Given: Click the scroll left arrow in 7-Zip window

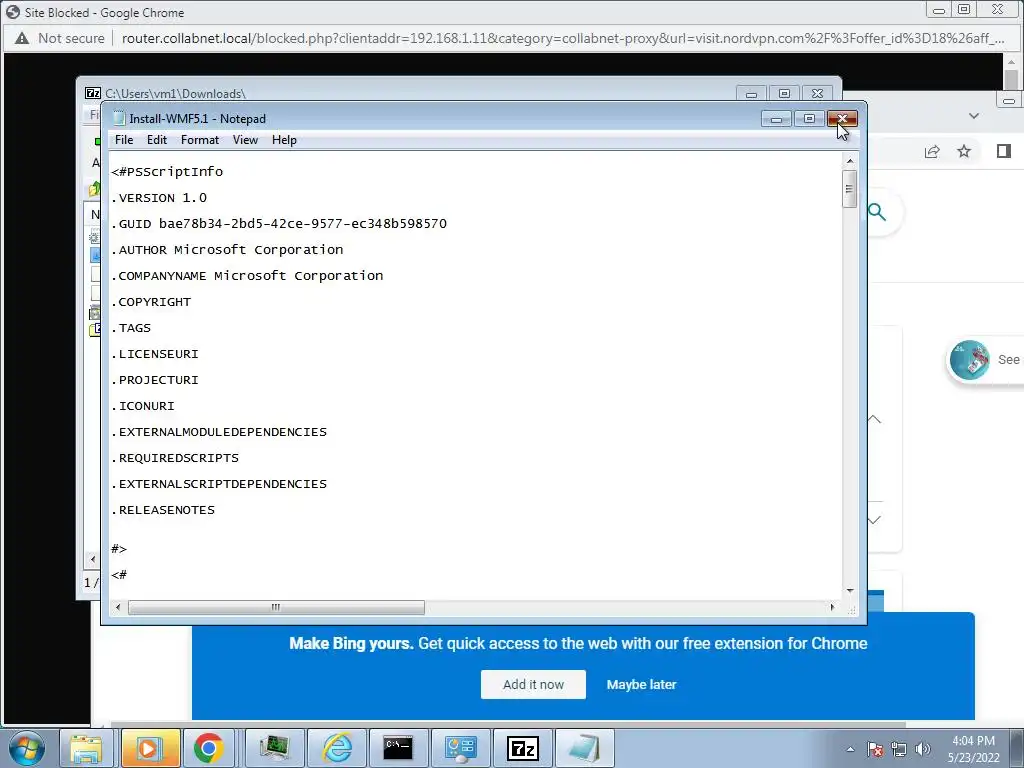Looking at the screenshot, I should [92, 559].
